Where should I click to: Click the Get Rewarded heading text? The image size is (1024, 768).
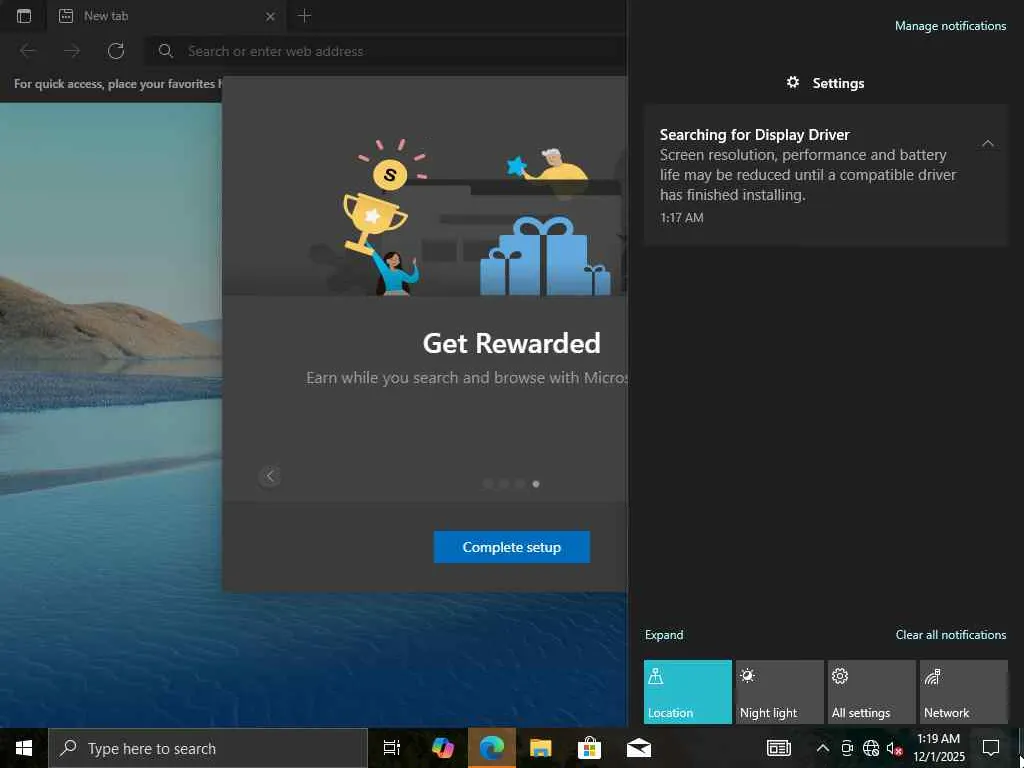511,344
